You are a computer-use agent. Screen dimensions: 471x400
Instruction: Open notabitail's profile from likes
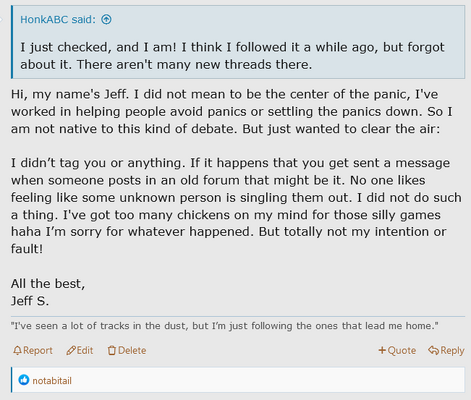[52, 381]
